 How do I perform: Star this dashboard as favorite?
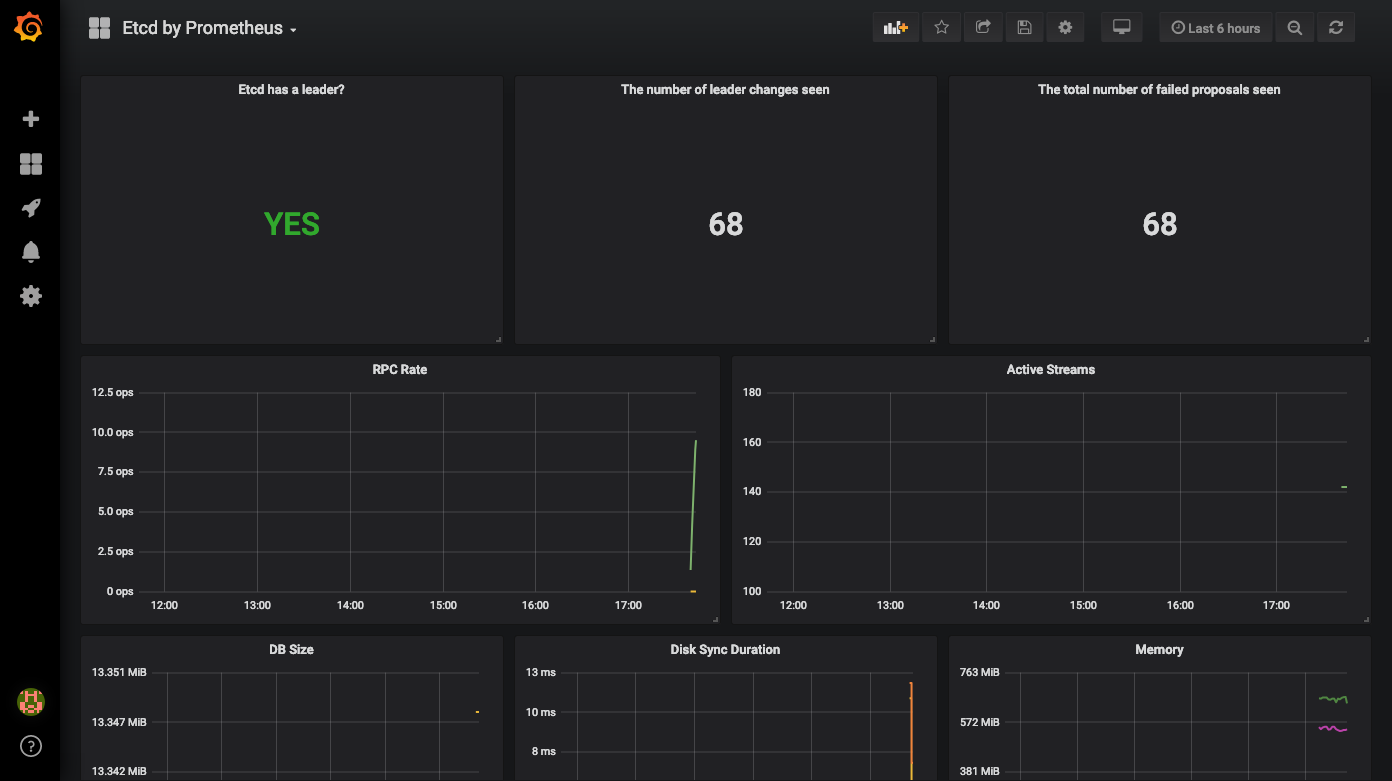coord(941,28)
